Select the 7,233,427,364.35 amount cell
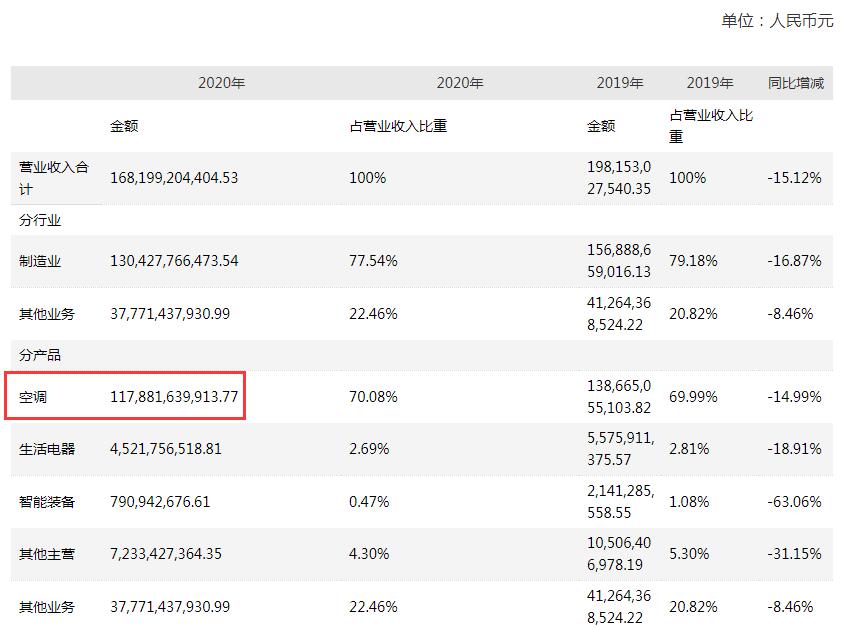 (166, 554)
